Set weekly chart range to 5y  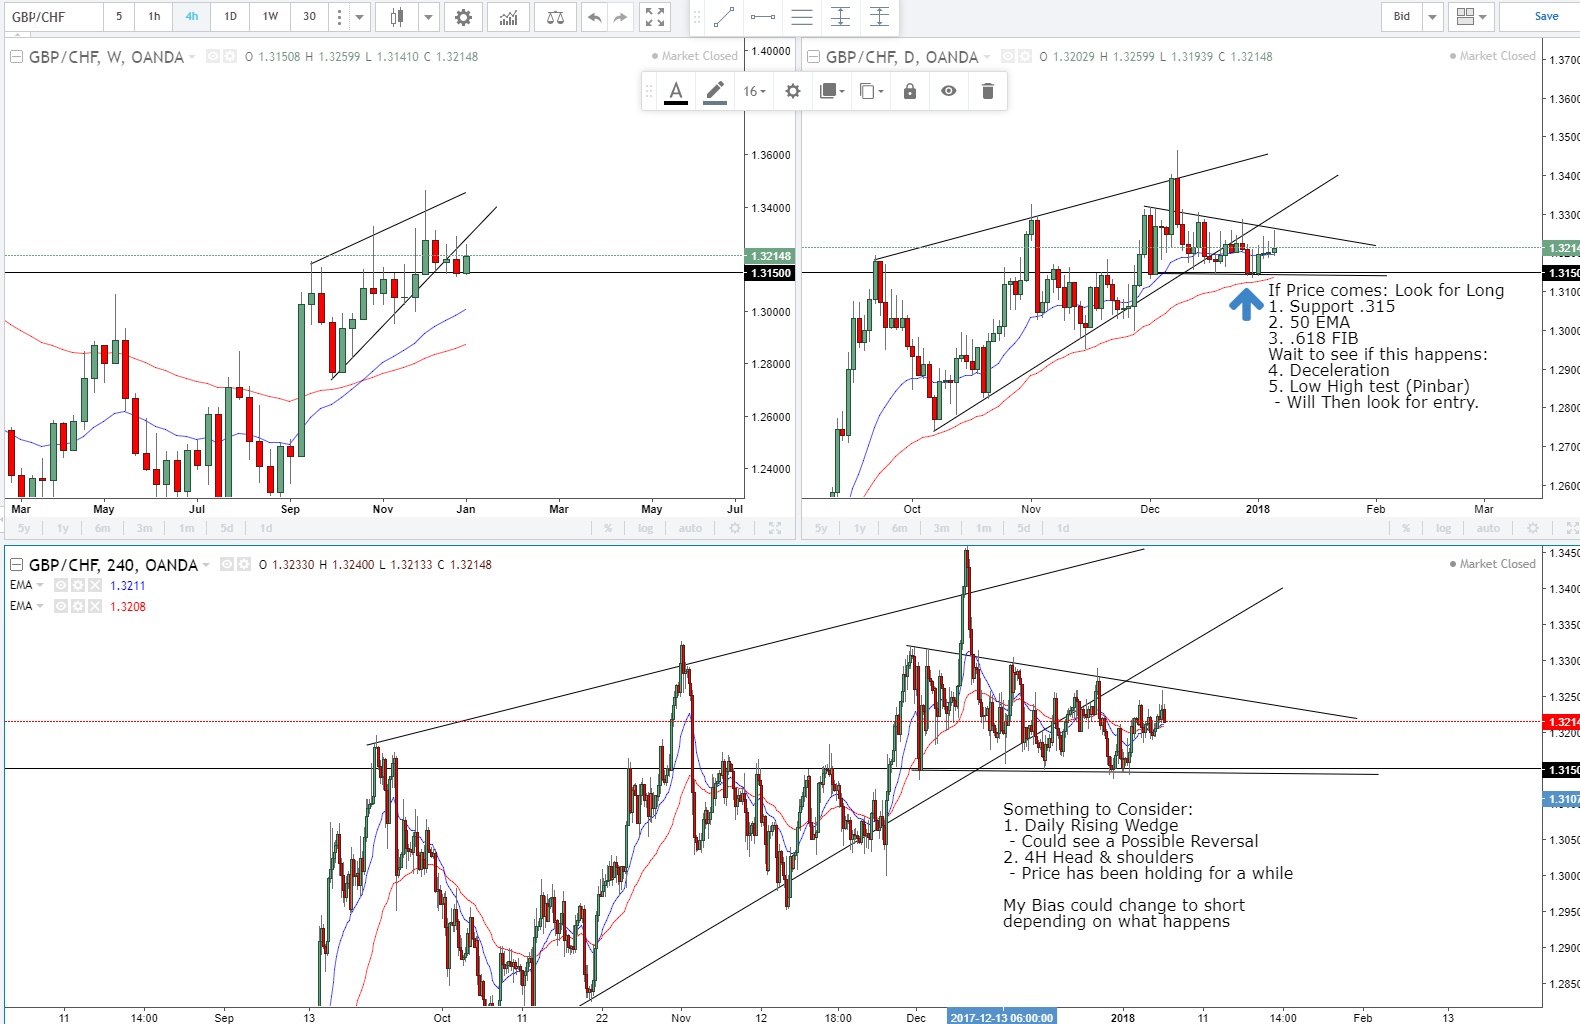24,528
